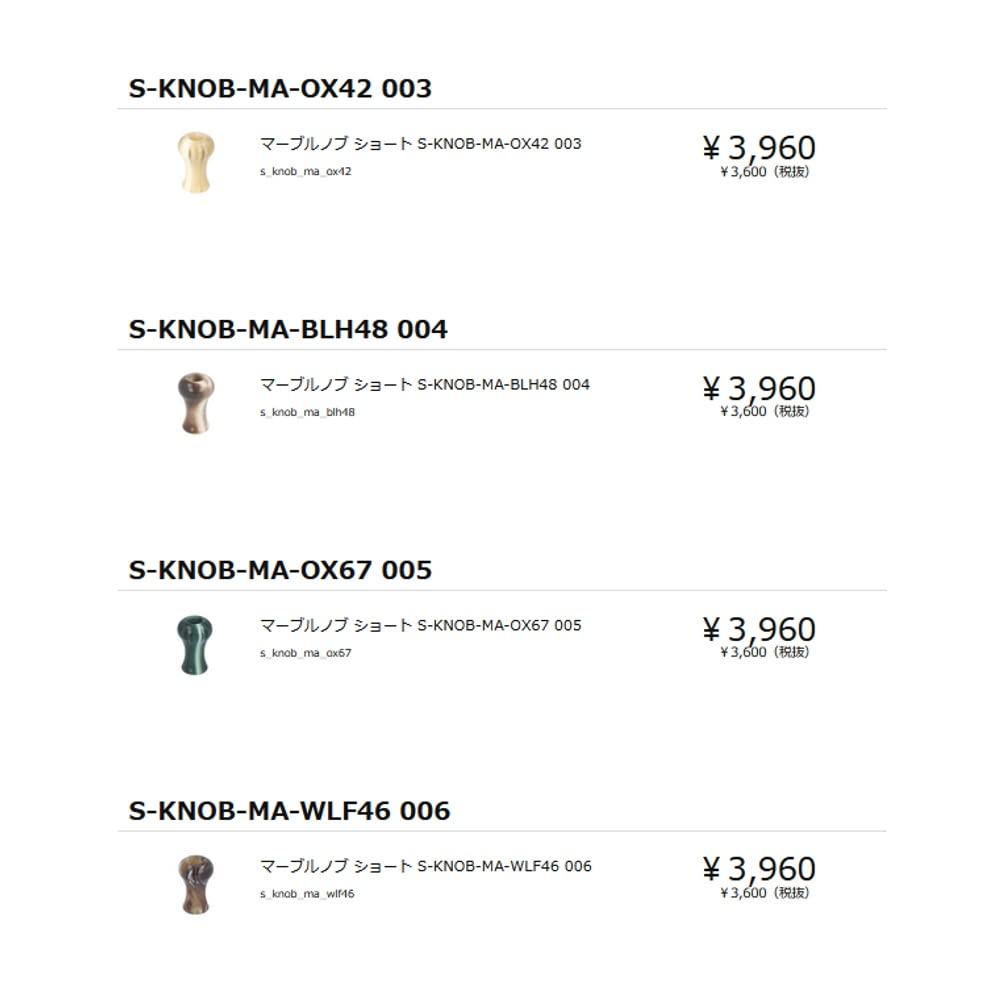Click the green OX67 knob thumbnail
This screenshot has height=1000, width=1000.
196,644
